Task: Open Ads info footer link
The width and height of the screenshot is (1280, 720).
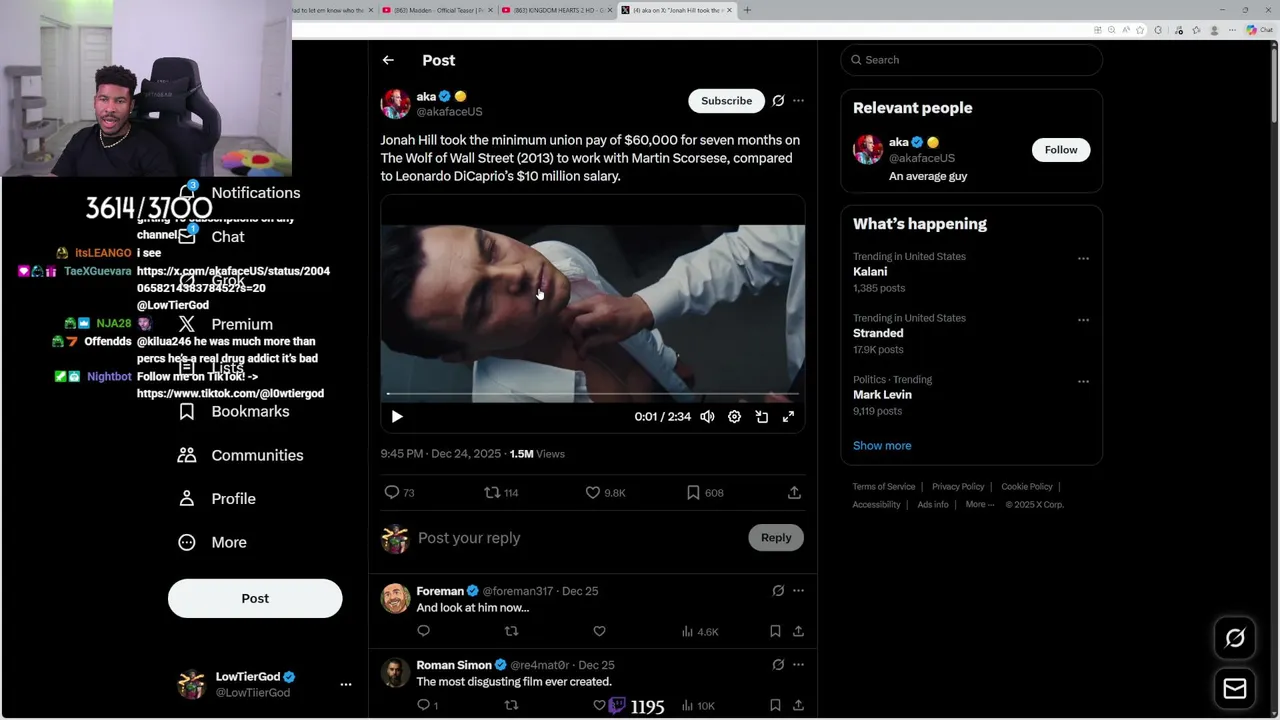Action: point(933,505)
